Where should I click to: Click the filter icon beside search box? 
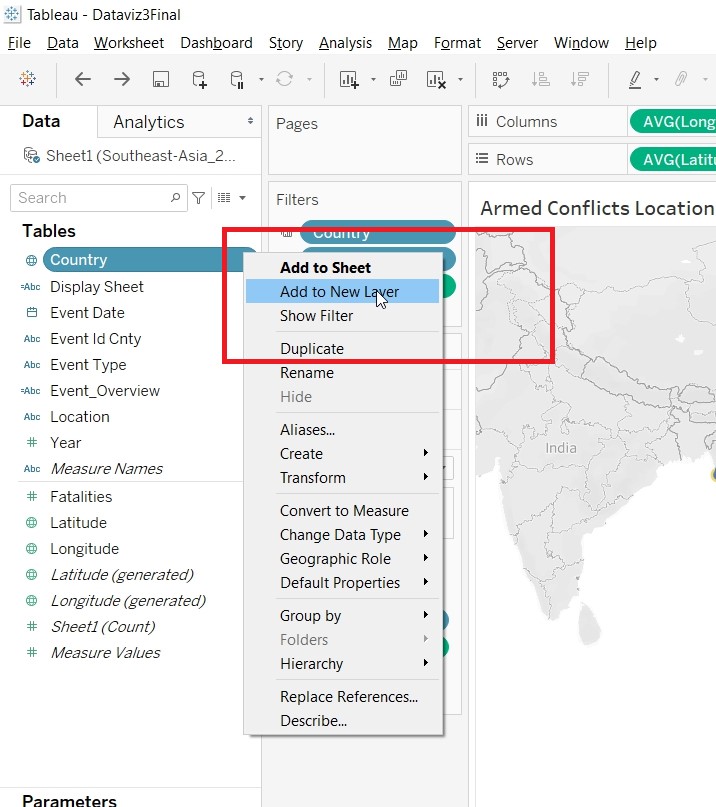[x=199, y=198]
